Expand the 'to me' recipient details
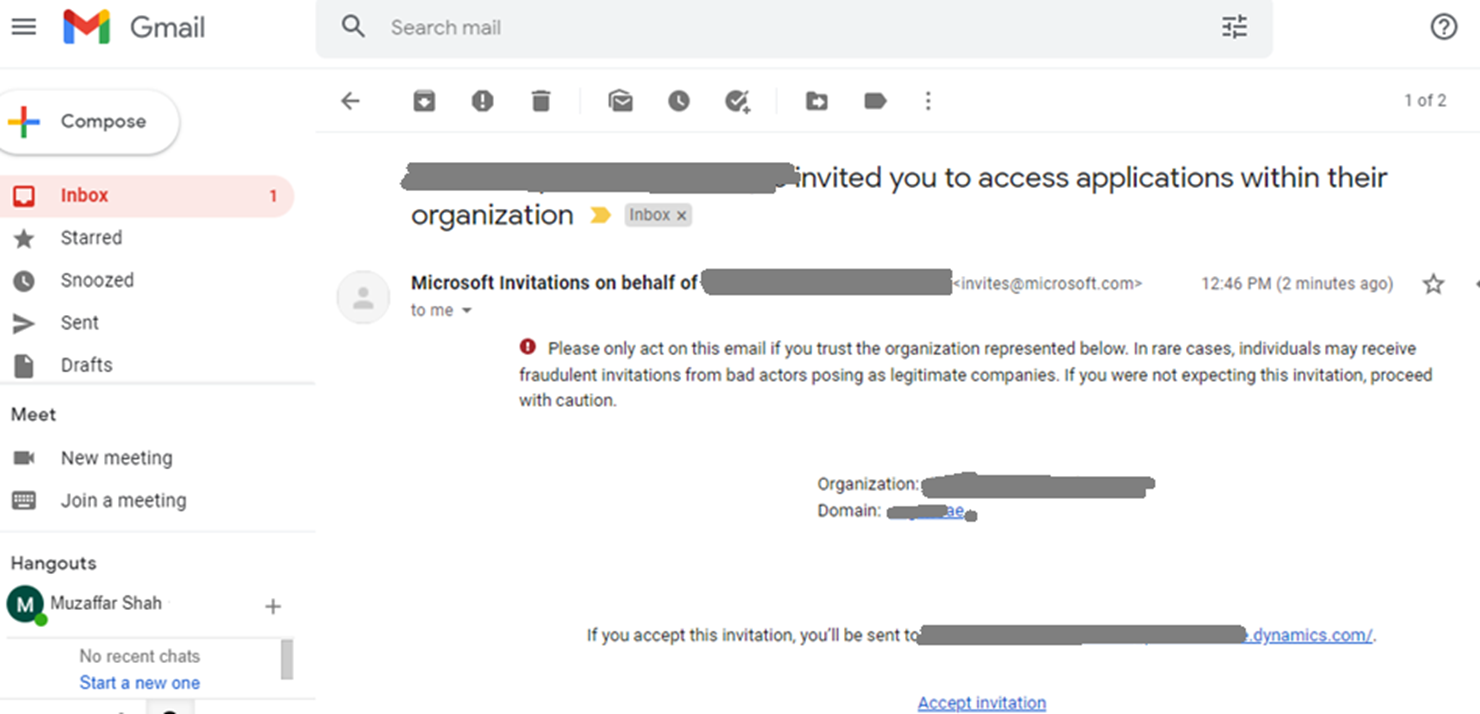 (x=465, y=311)
